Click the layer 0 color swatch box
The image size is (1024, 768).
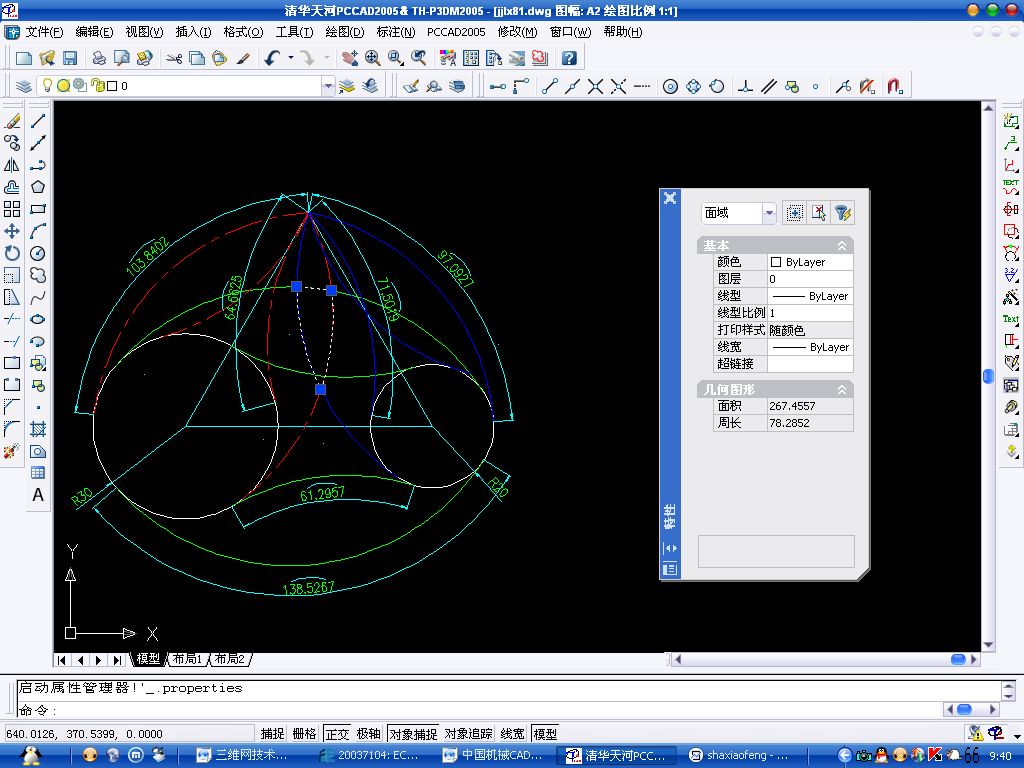[x=112, y=86]
